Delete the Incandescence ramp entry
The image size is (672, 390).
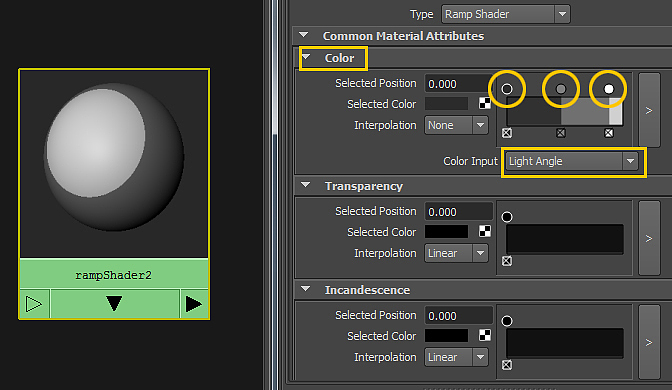(507, 365)
